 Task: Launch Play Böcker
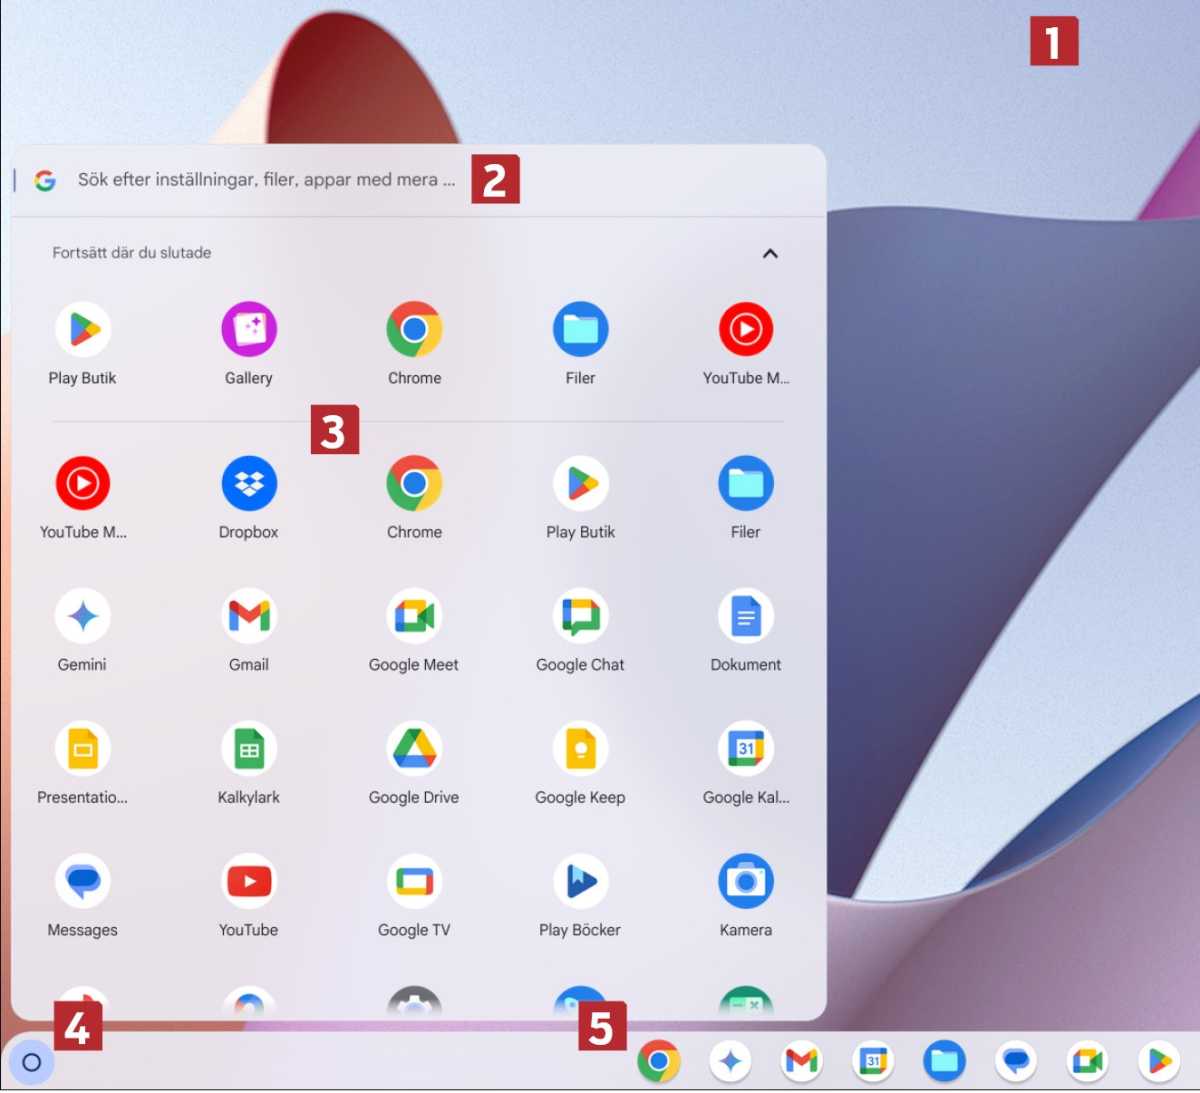coord(580,882)
